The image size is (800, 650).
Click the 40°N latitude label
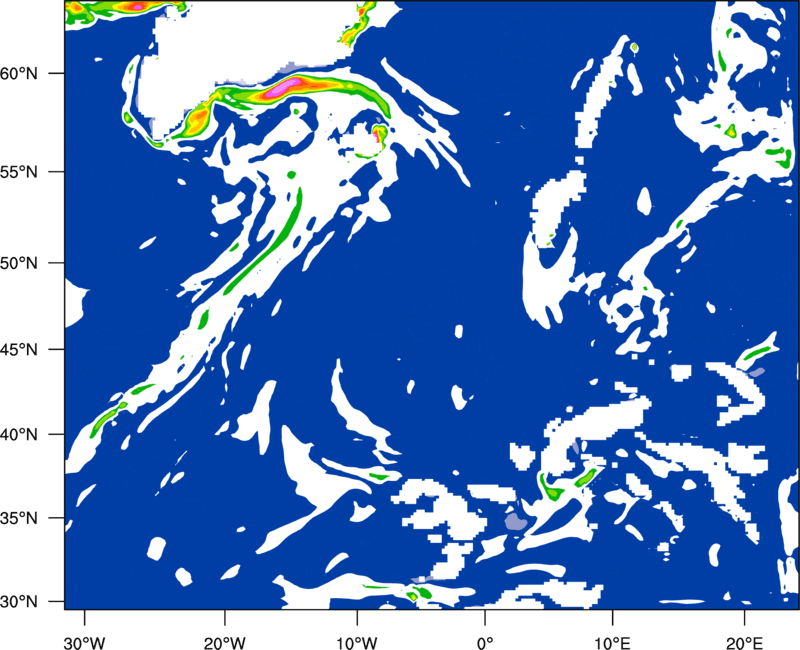pos(19,434)
